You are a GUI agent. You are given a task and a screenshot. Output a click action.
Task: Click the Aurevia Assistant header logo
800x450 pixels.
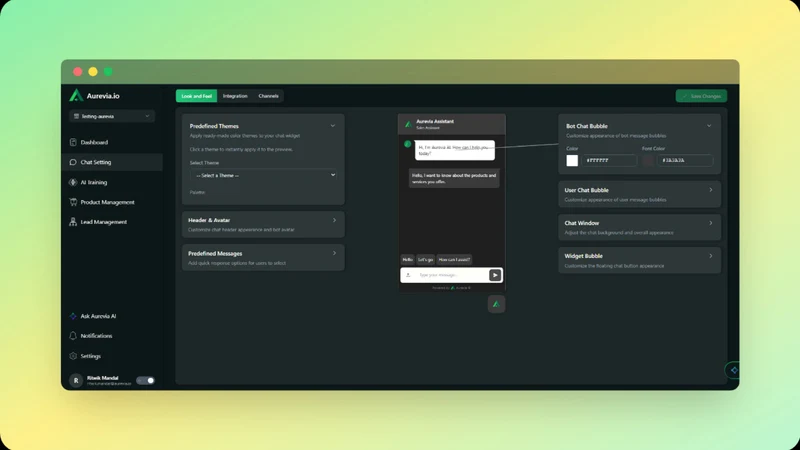tap(408, 124)
